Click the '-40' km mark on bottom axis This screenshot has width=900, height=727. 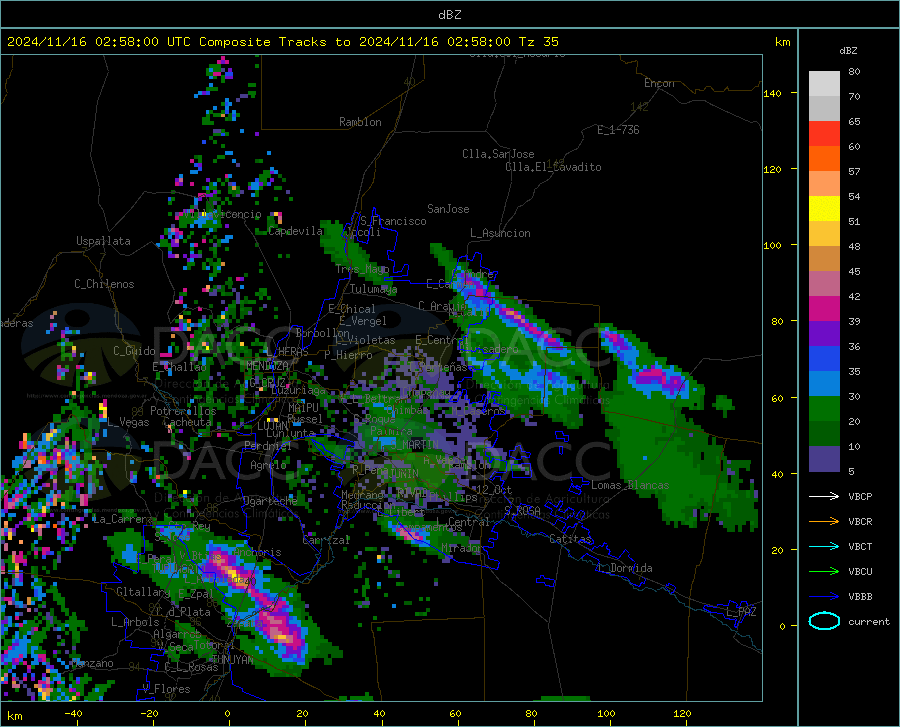[73, 713]
